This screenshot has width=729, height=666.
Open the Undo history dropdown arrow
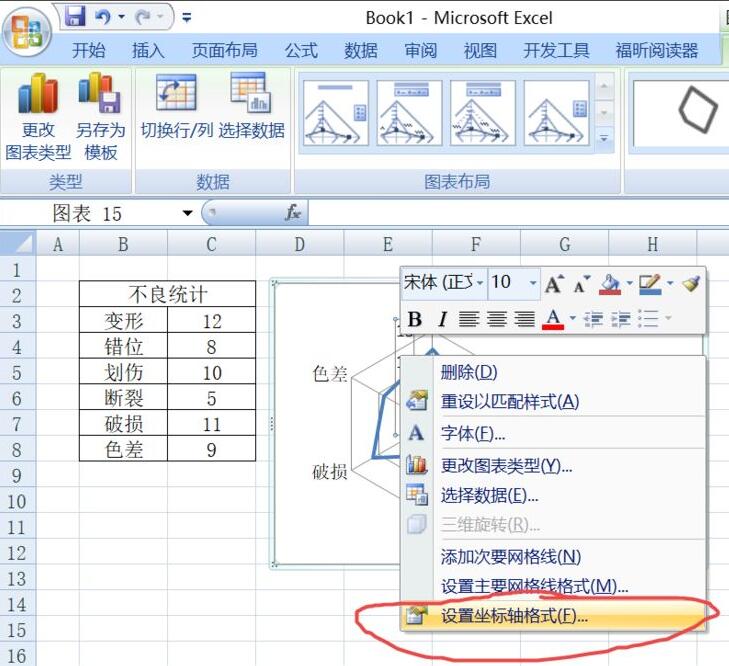tap(121, 17)
